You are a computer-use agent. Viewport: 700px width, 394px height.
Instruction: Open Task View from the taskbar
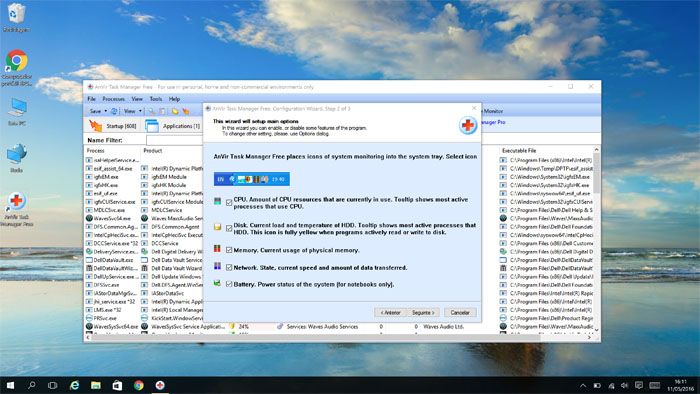53,385
